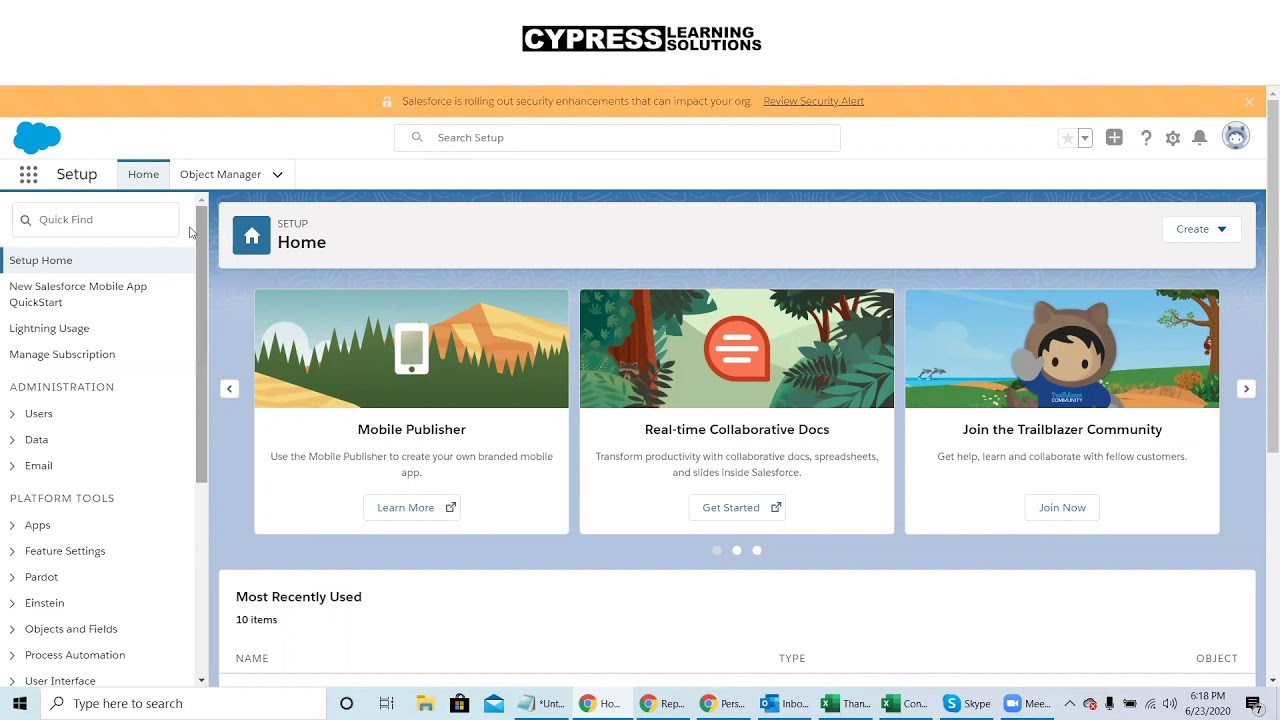The width and height of the screenshot is (1280, 720).
Task: Open Task View in taskbar
Action: pyautogui.click(x=386, y=704)
